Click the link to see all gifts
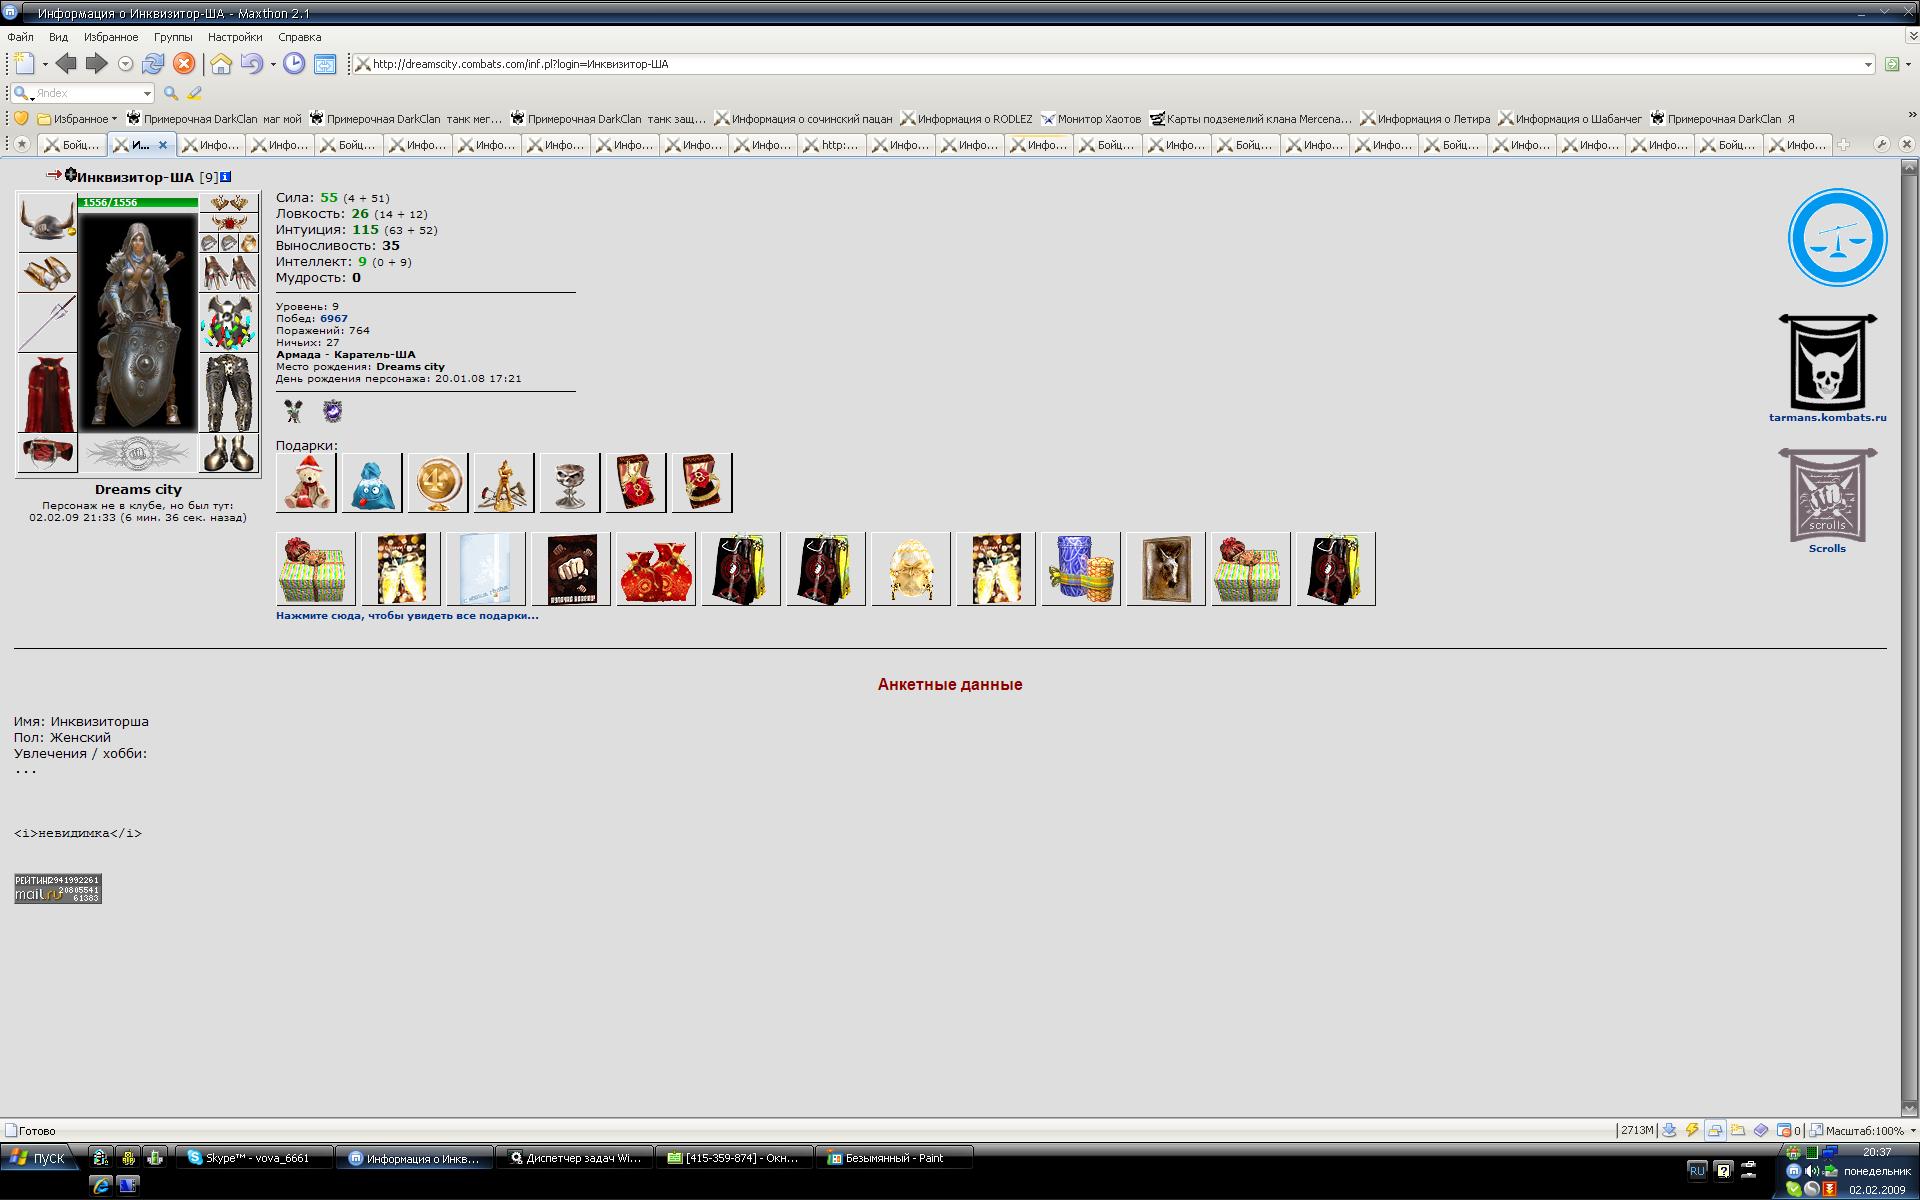1920x1200 pixels. [x=407, y=616]
